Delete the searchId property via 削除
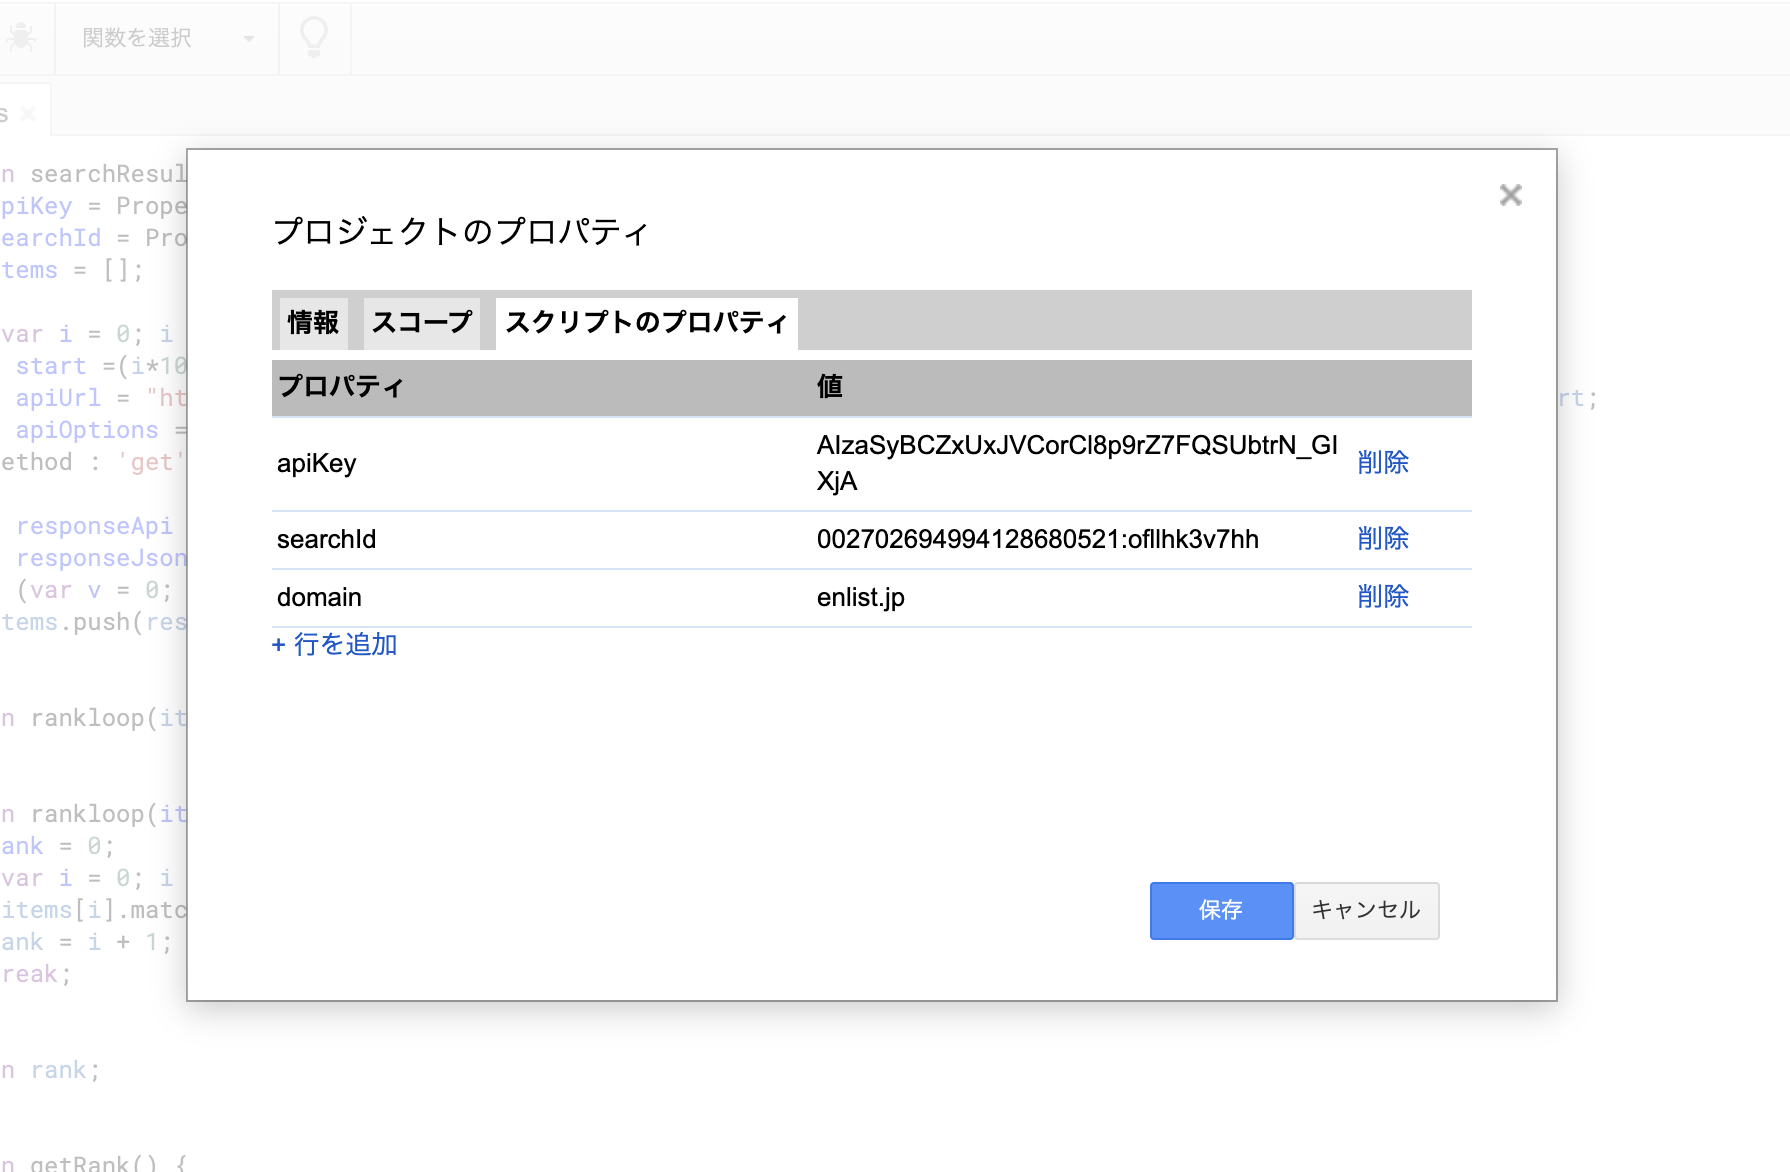The image size is (1790, 1172). coord(1382,539)
